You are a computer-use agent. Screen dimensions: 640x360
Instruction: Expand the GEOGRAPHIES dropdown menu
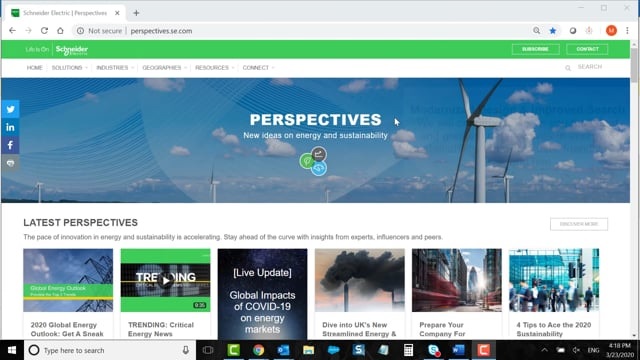tap(164, 68)
